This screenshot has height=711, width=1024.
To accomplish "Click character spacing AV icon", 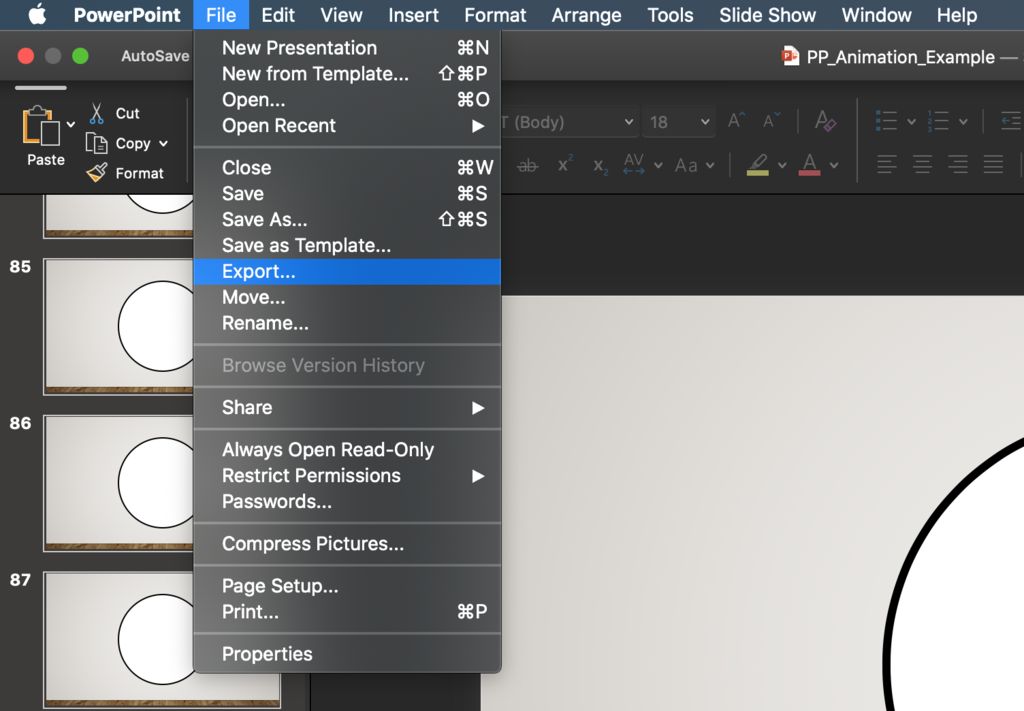I will tap(633, 164).
